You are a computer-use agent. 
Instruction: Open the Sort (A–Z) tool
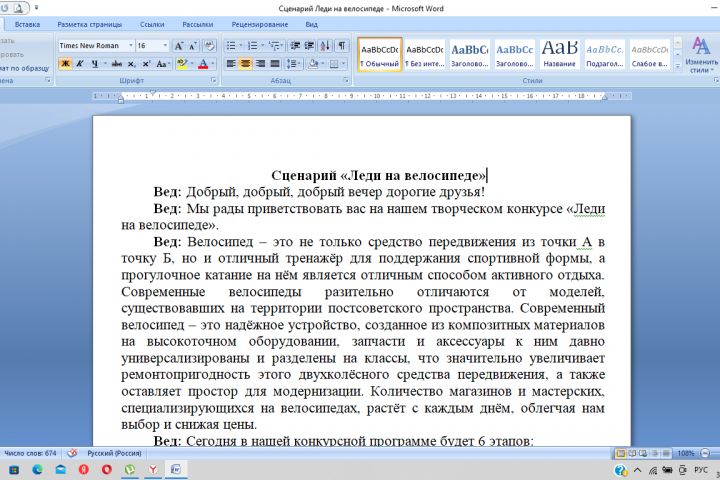(325, 45)
